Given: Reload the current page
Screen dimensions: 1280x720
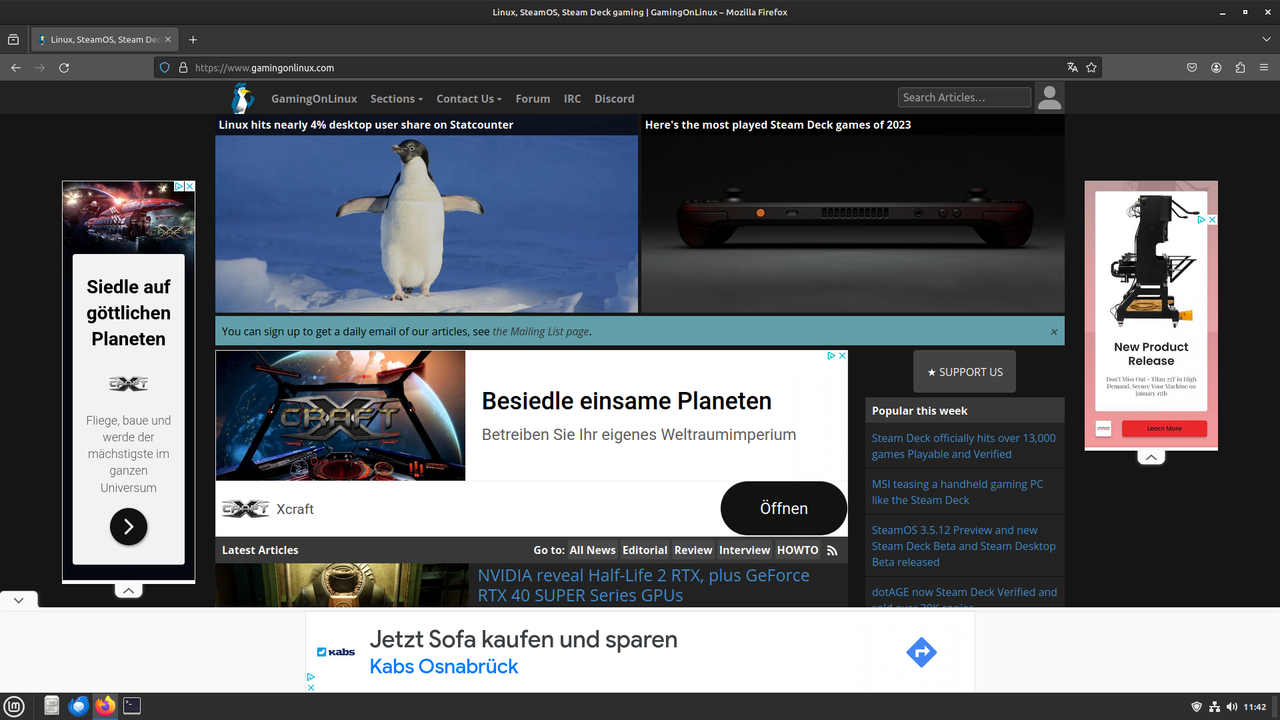Looking at the screenshot, I should pos(64,68).
